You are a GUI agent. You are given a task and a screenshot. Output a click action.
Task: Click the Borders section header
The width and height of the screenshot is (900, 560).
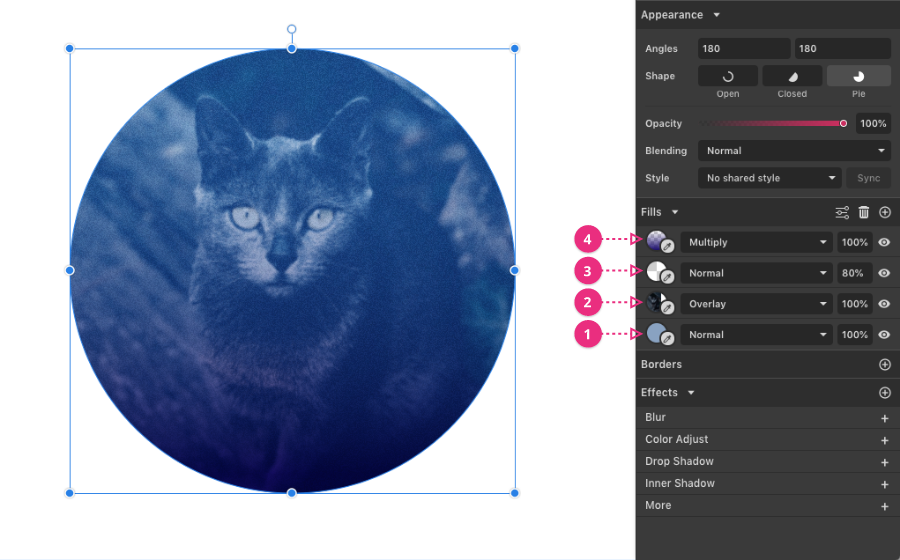tap(661, 364)
